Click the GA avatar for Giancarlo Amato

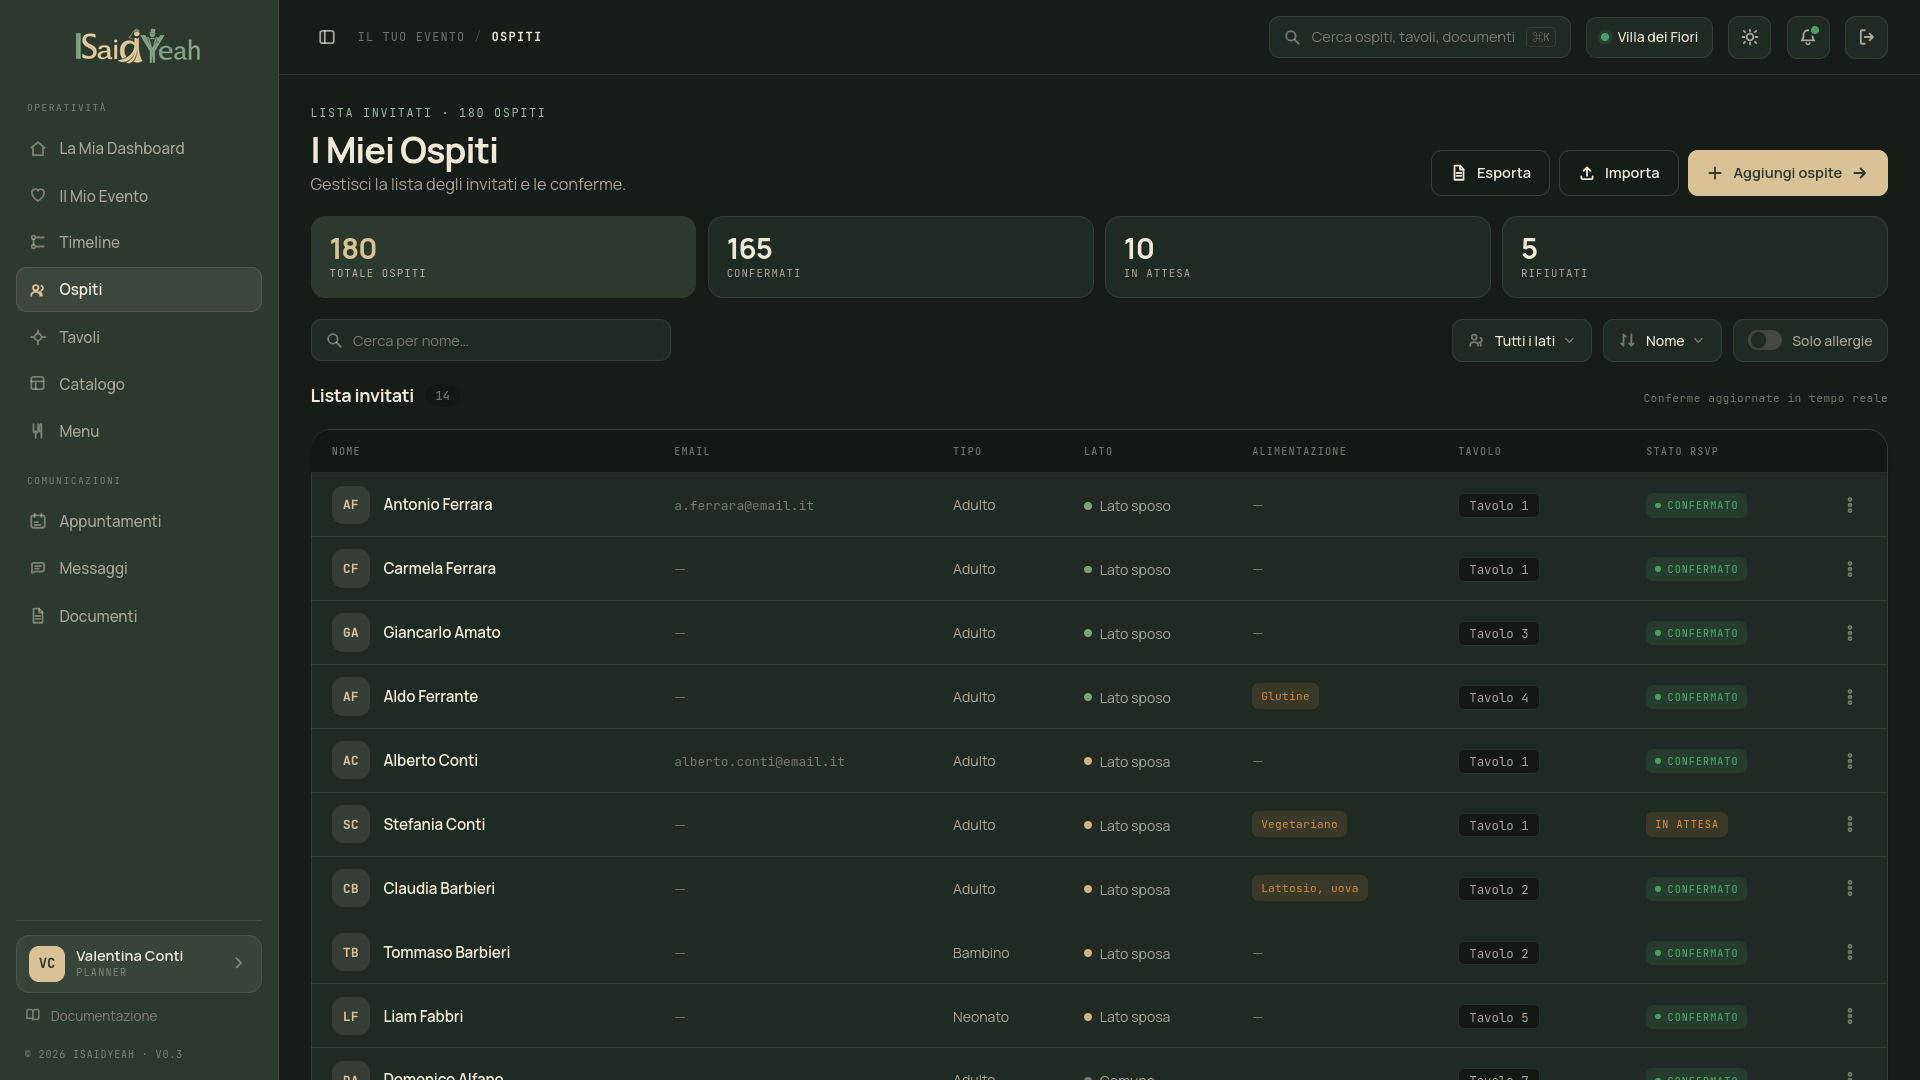pyautogui.click(x=351, y=633)
